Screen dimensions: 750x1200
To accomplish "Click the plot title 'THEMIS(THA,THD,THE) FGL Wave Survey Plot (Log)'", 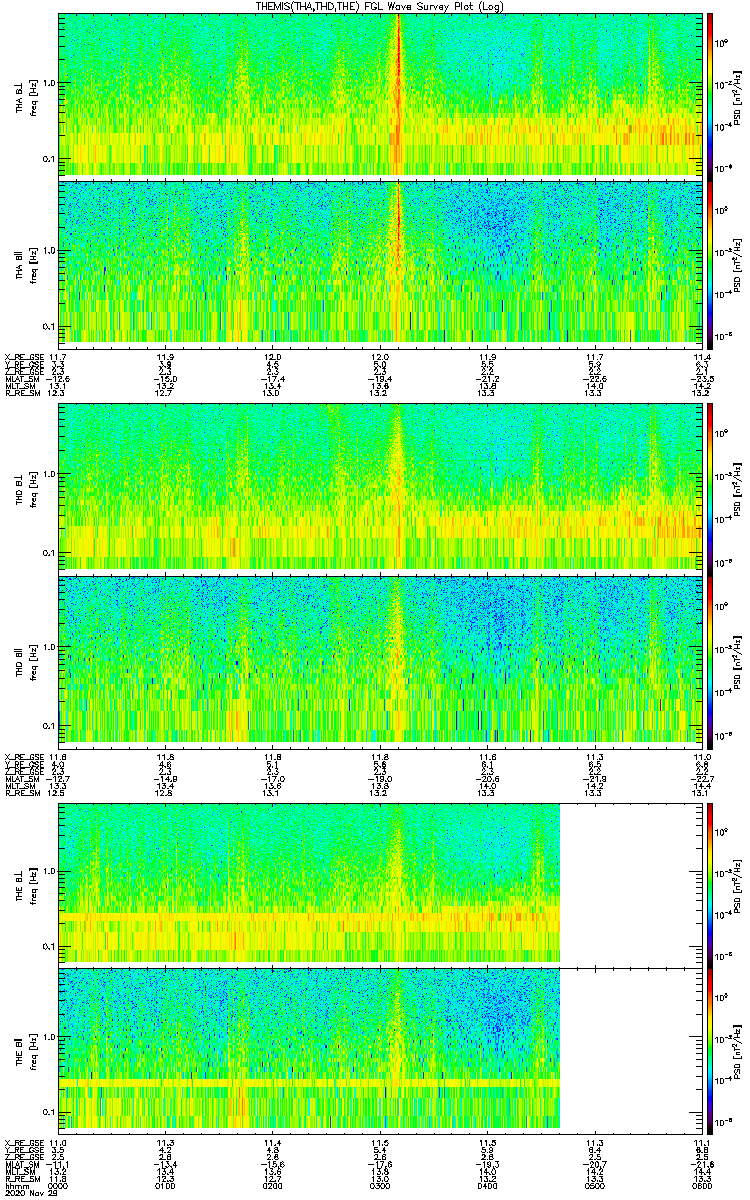I will point(382,6).
